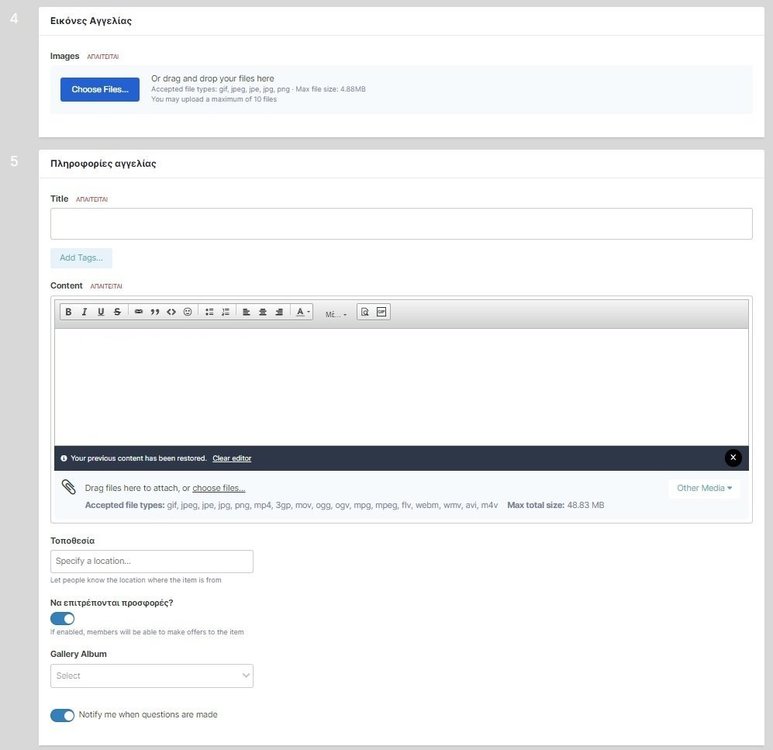Screen dimensions: 773x750
Task: Center-align the editor text
Action: 263,312
